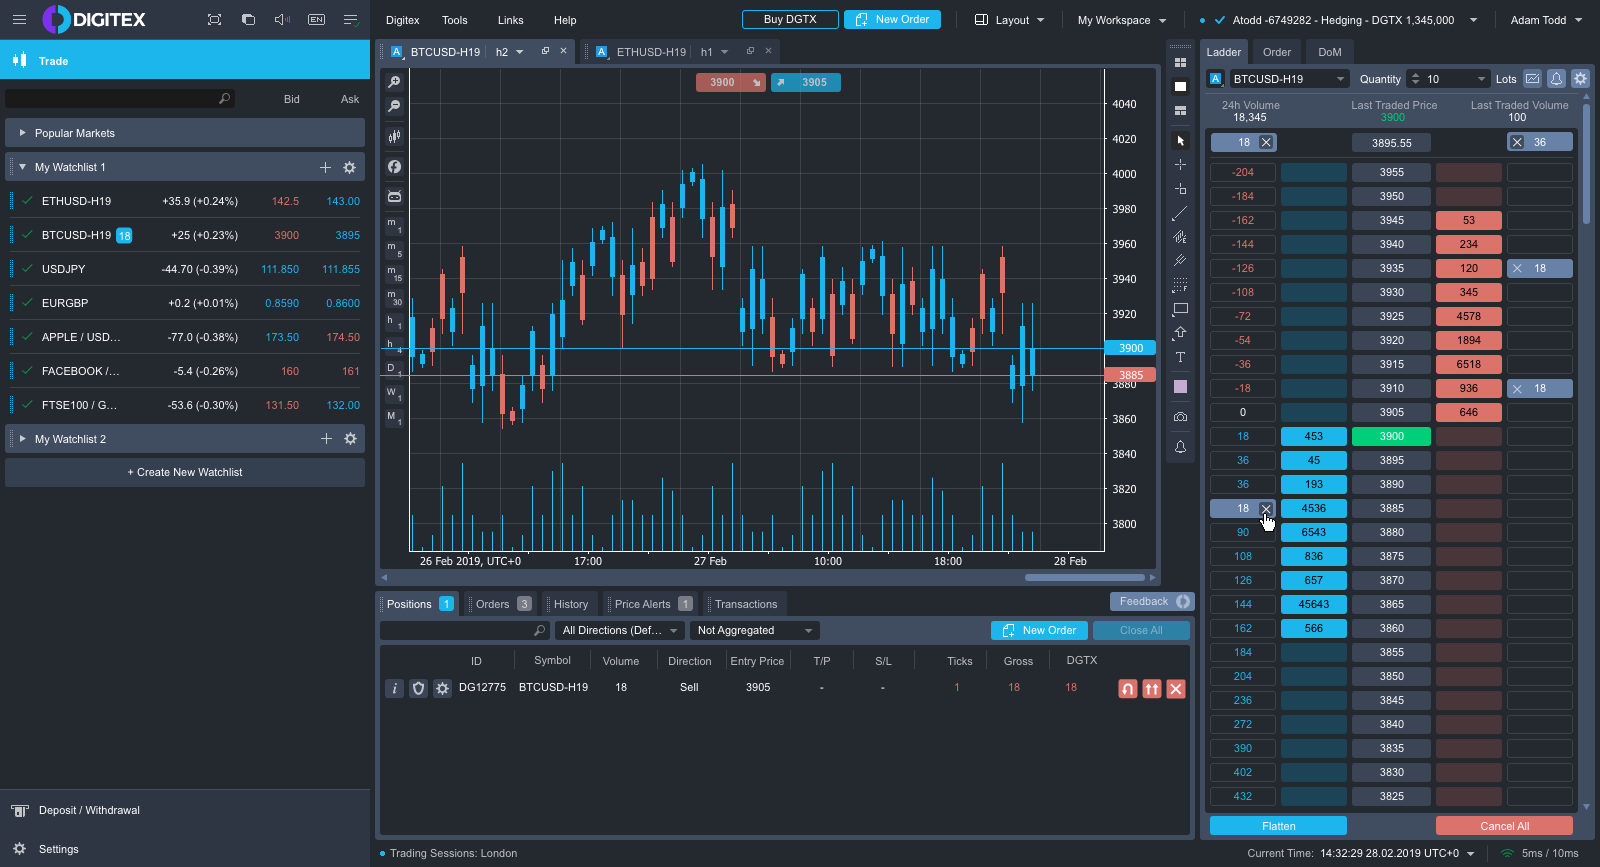Open ladder settings gear

[x=1581, y=78]
